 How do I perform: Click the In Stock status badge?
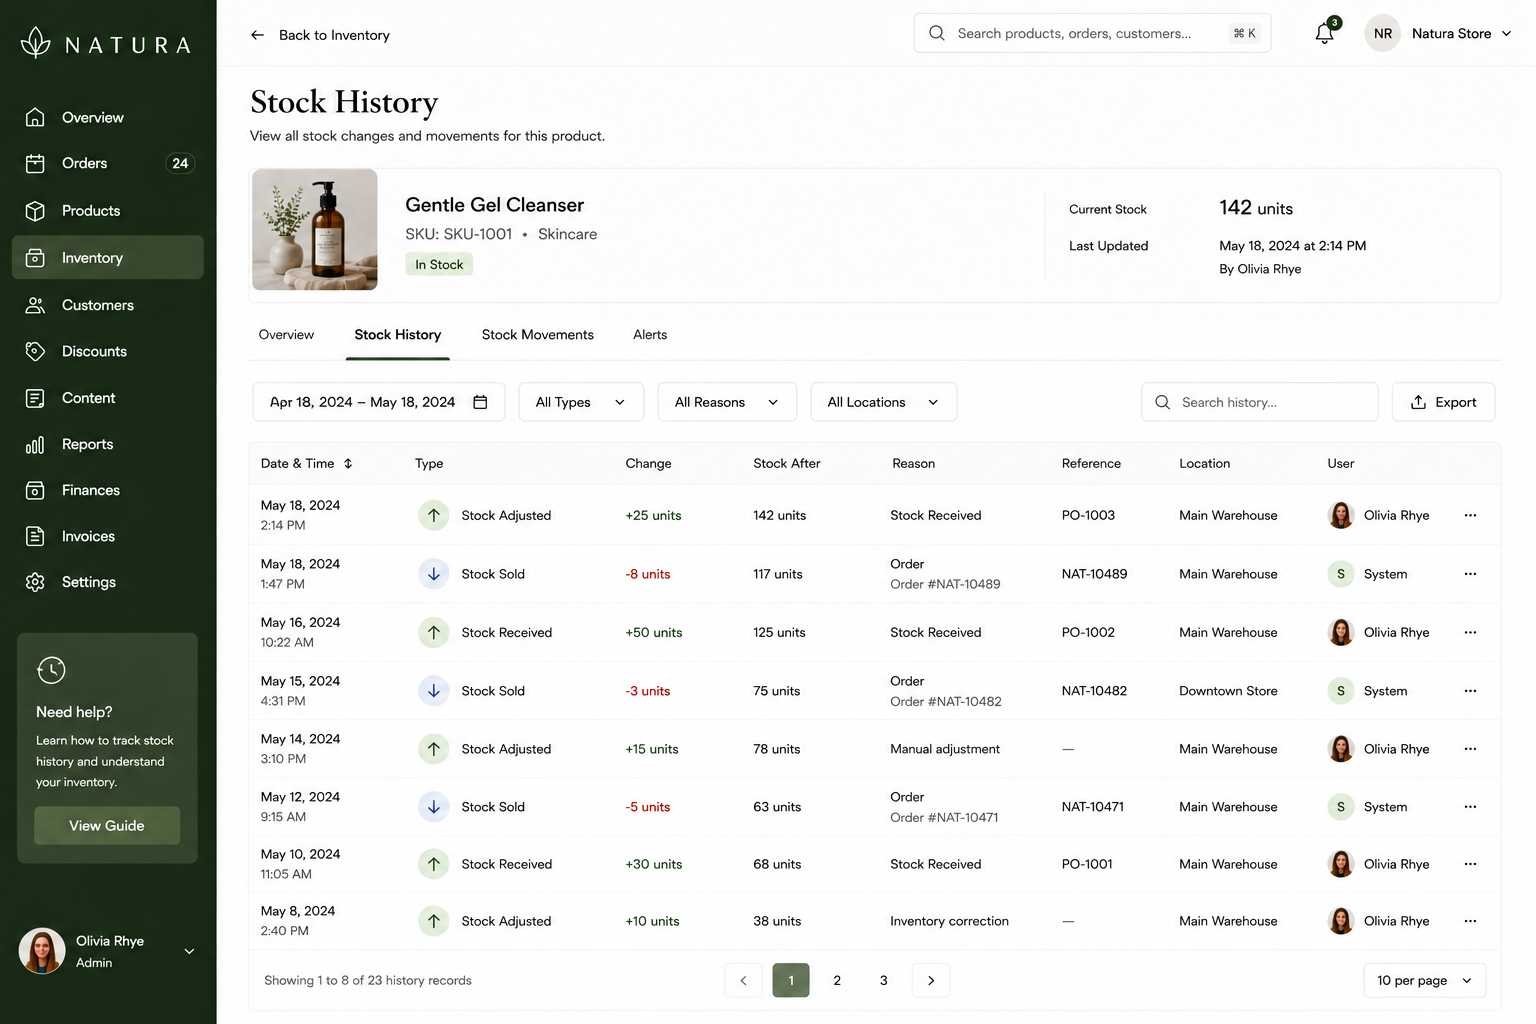[439, 264]
